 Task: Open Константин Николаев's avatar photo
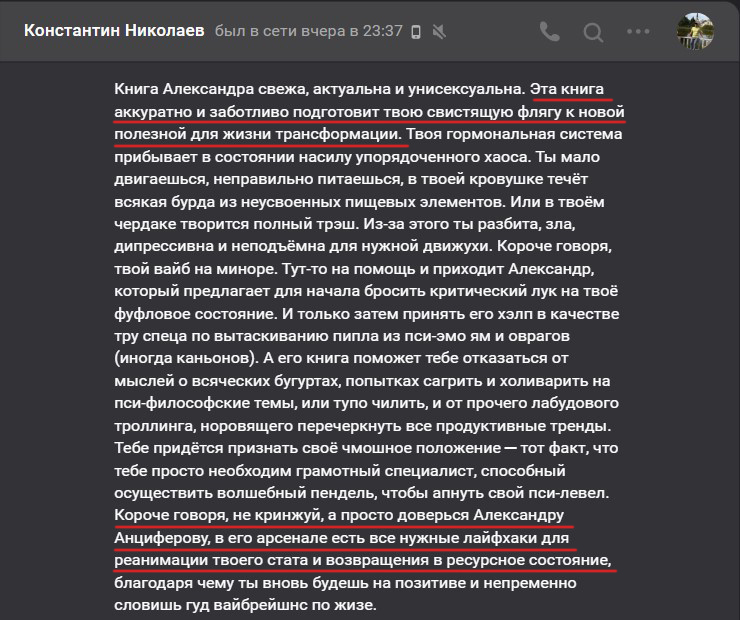point(695,31)
